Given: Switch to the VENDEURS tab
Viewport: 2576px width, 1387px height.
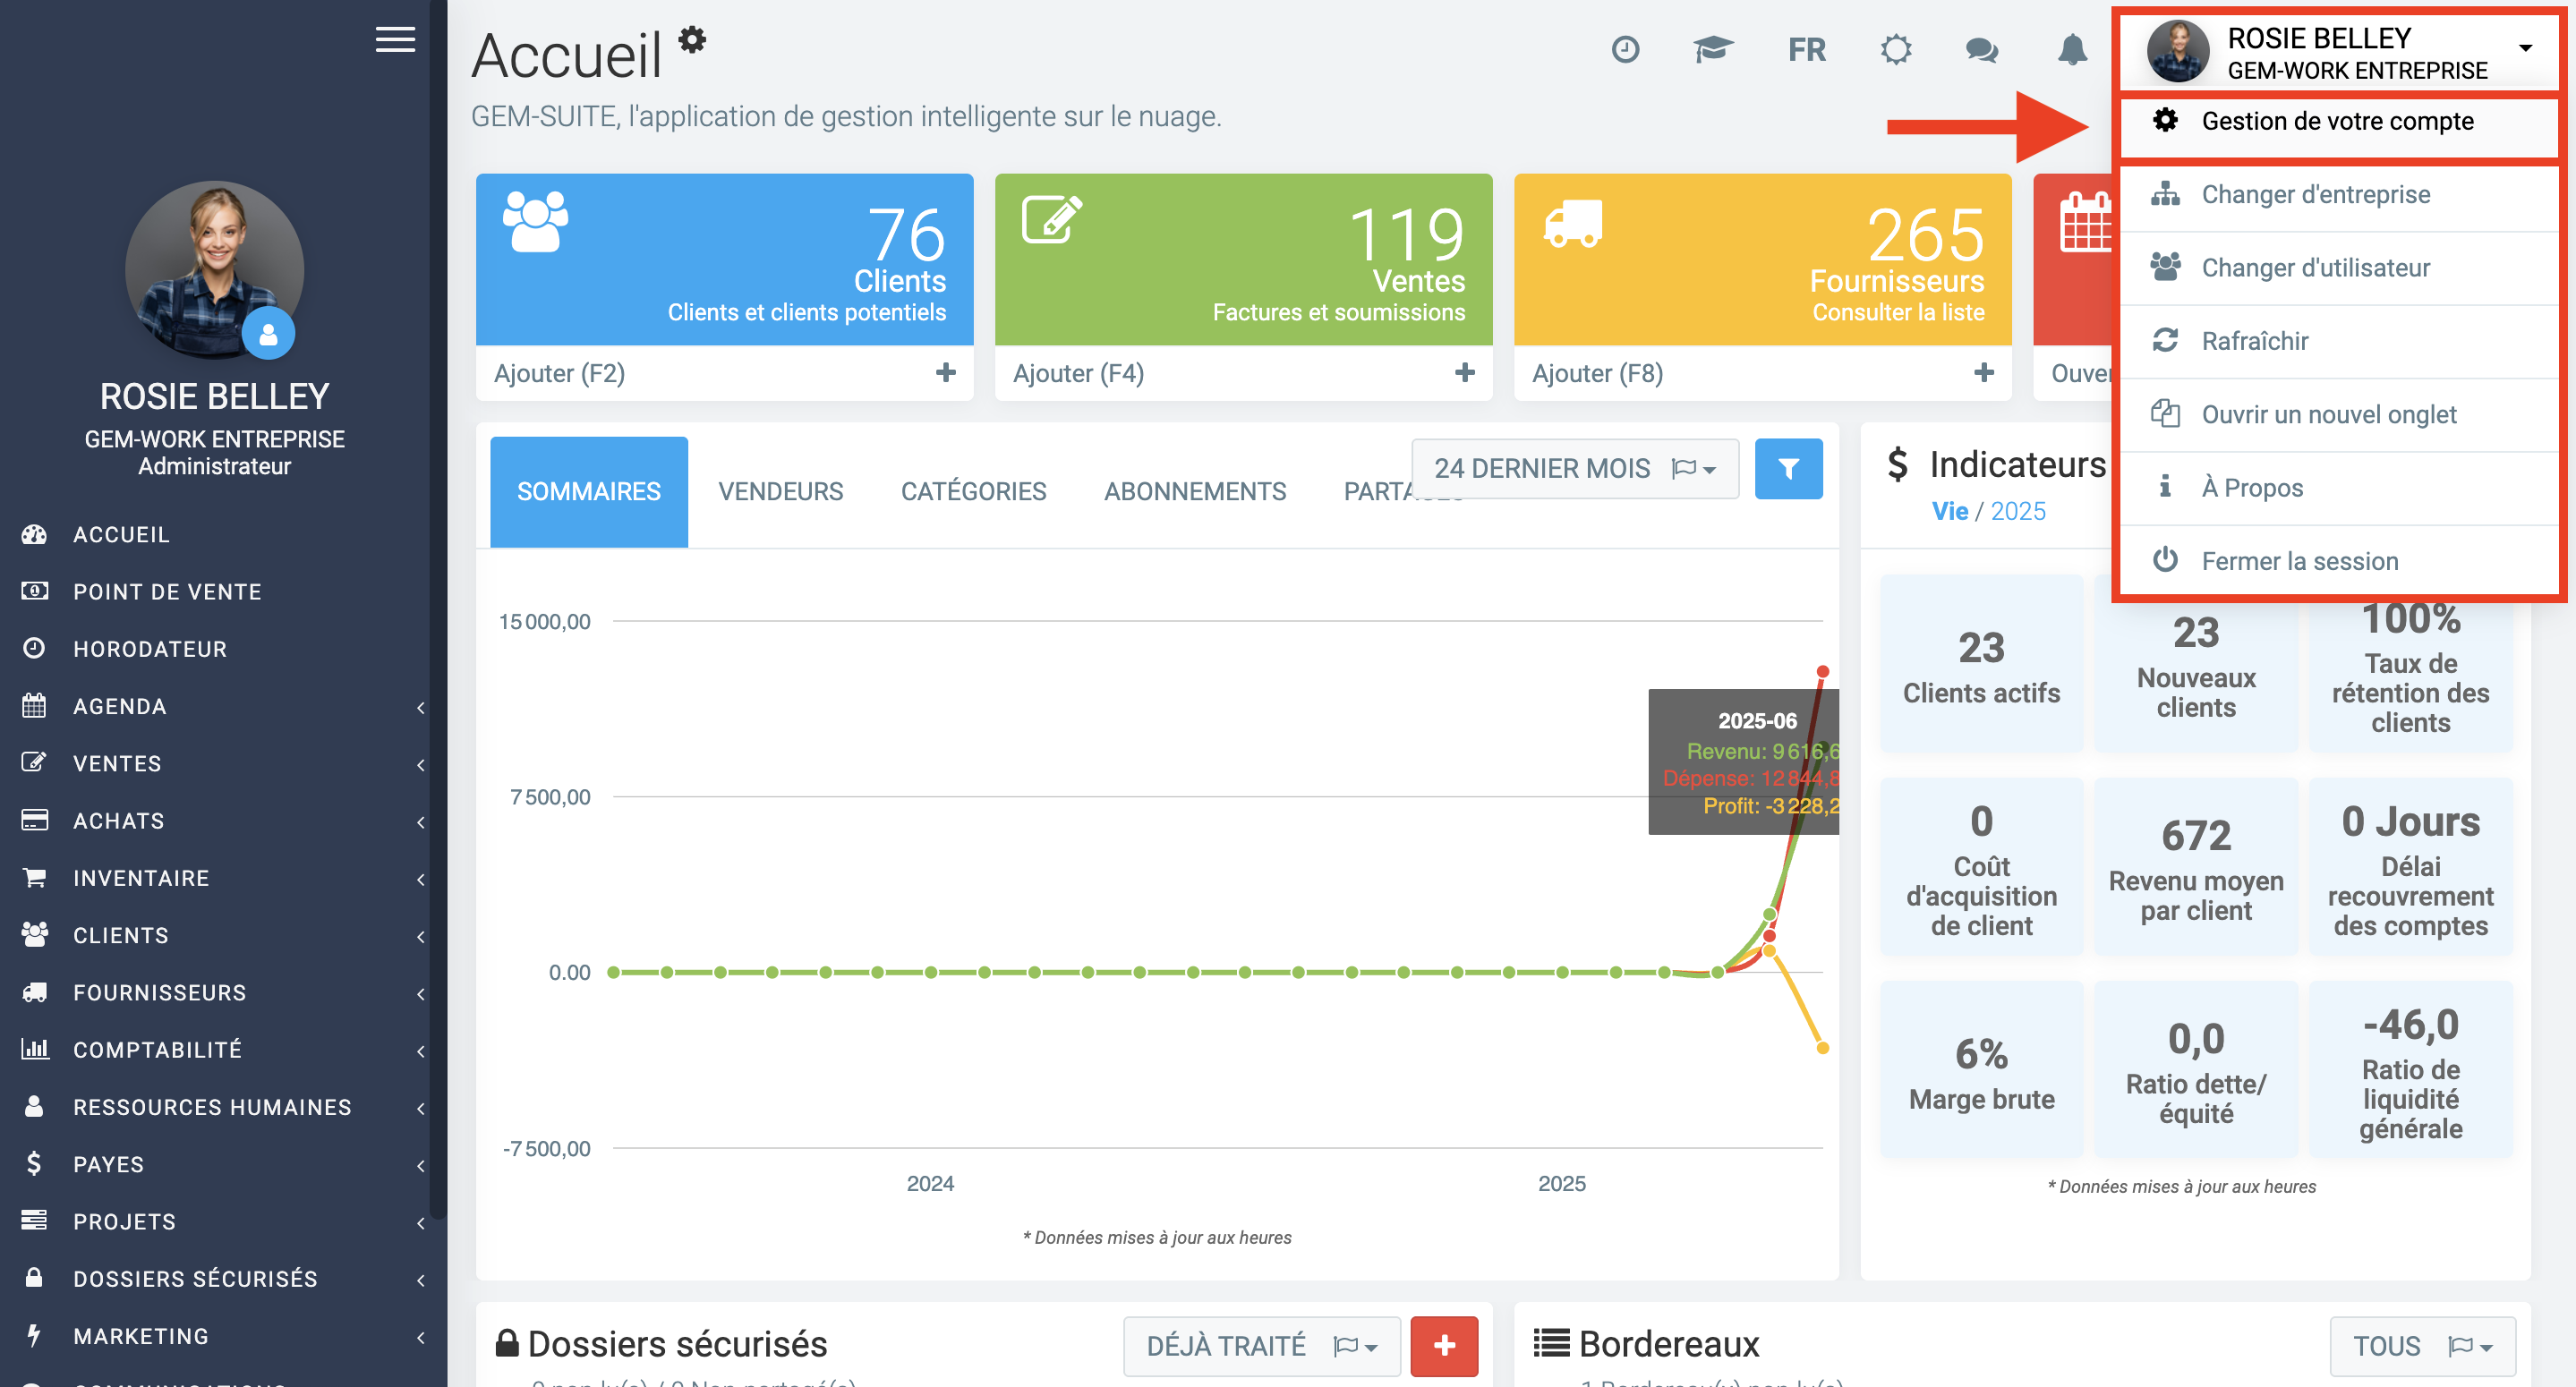Looking at the screenshot, I should click(780, 491).
